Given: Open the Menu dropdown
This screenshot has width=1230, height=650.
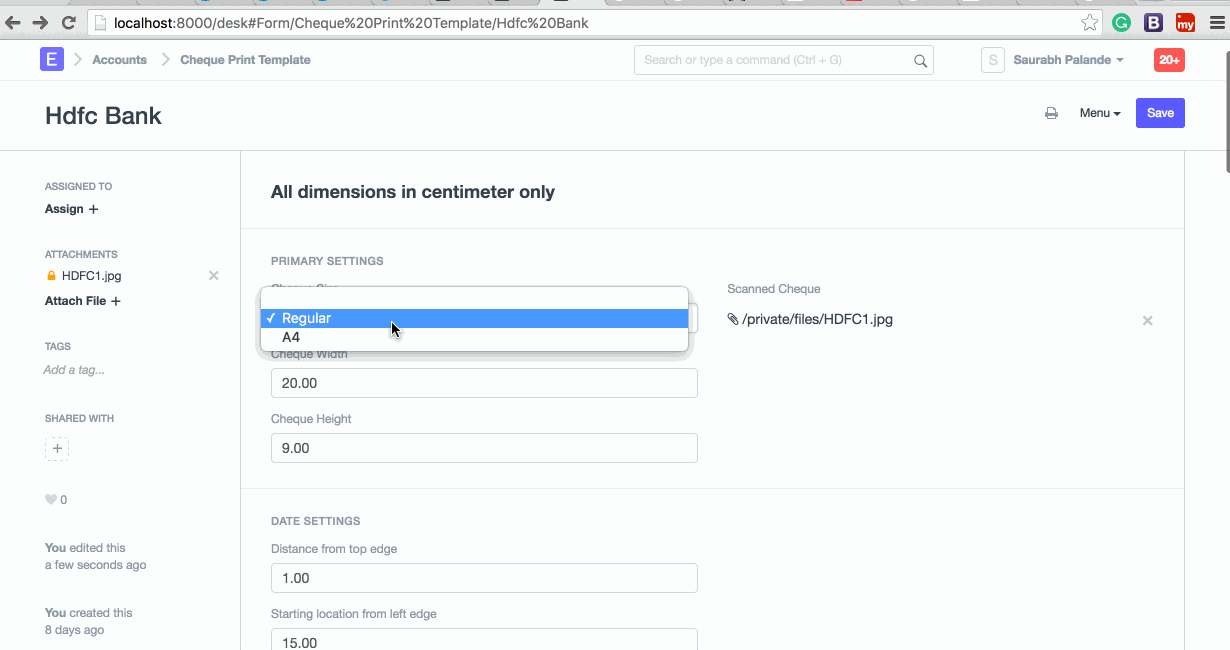Looking at the screenshot, I should pos(1099,114).
